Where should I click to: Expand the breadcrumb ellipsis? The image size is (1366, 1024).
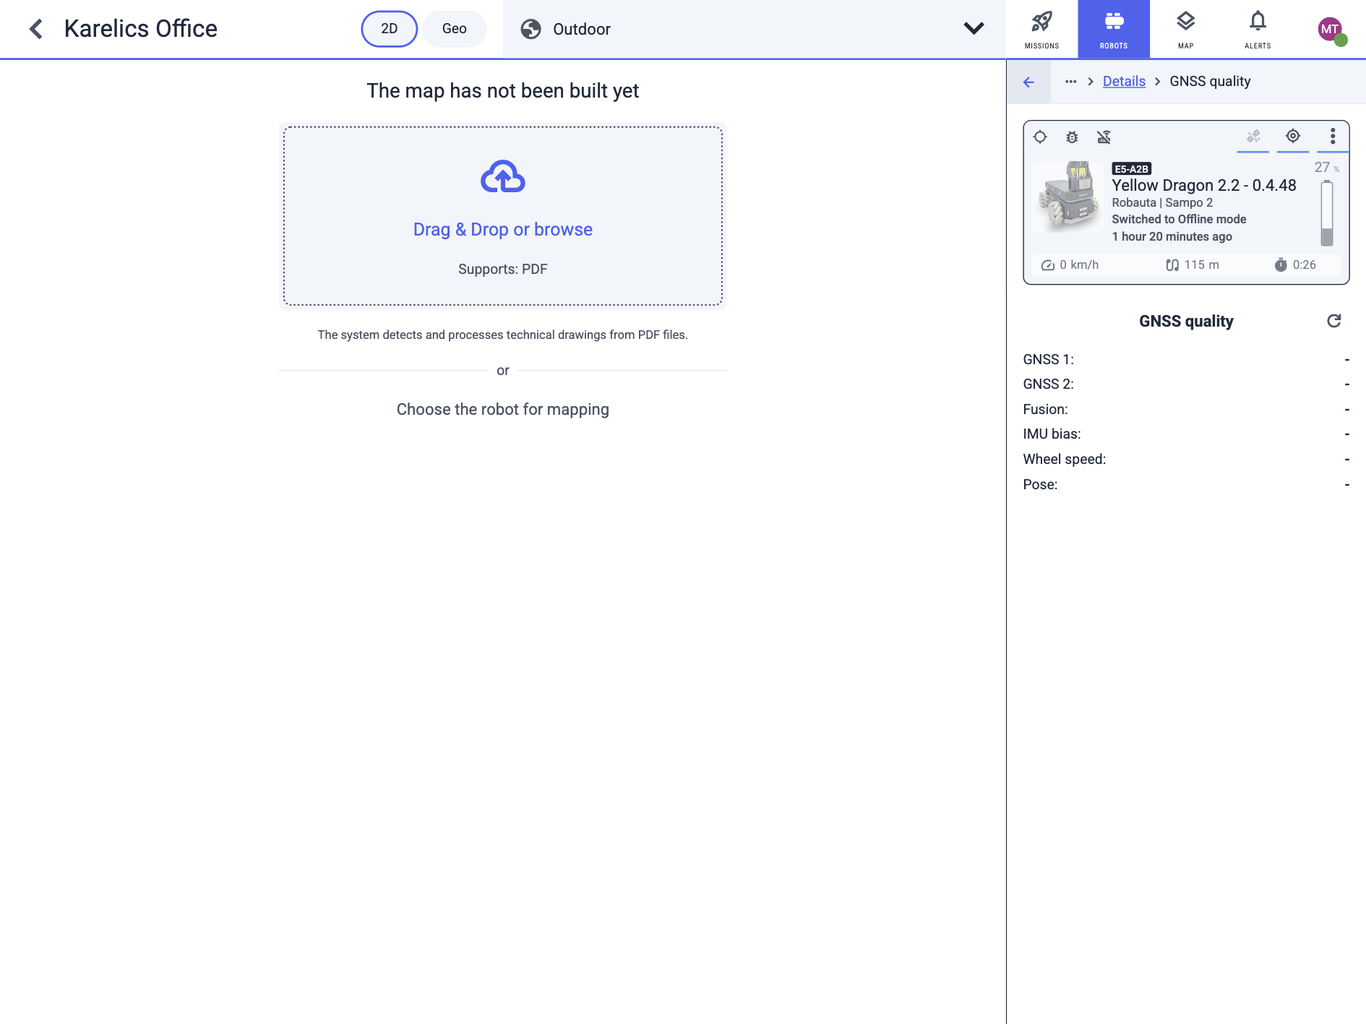[1070, 82]
